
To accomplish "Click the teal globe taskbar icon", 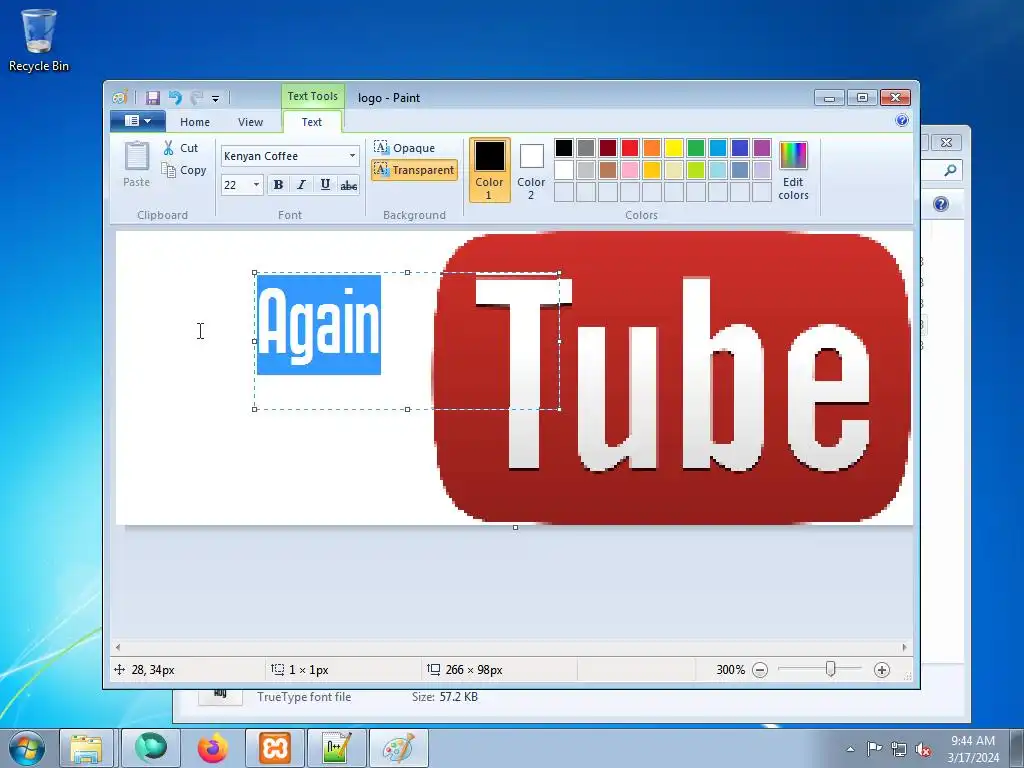I will [x=151, y=748].
